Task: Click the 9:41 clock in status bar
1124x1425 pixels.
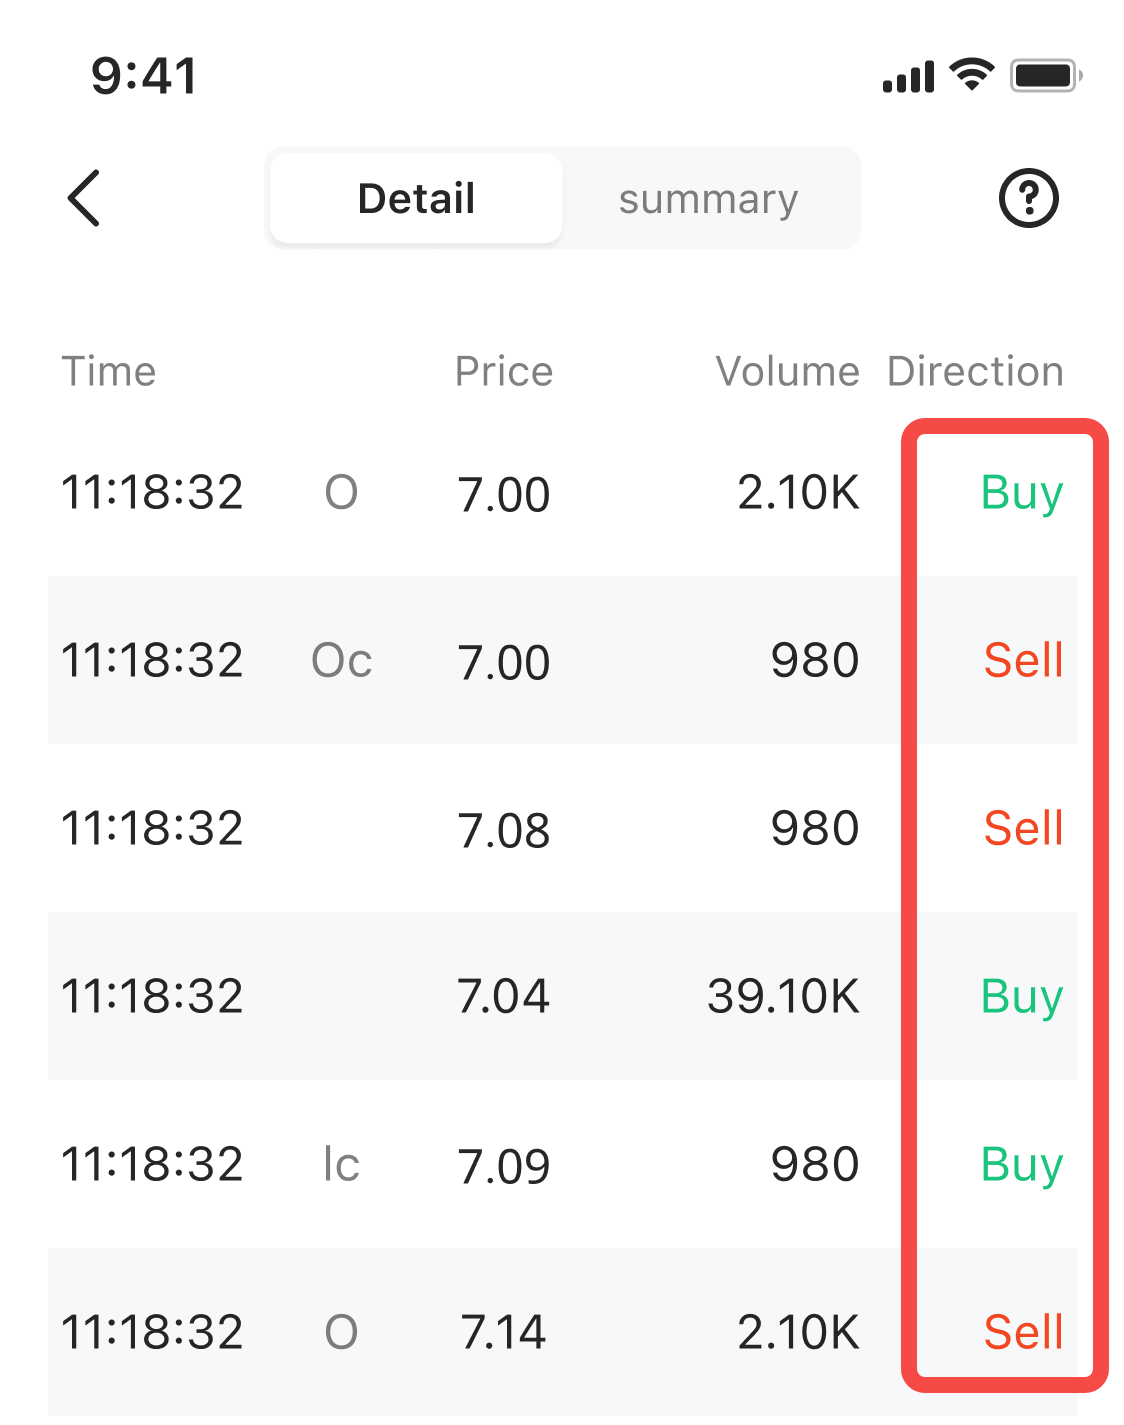Action: click(x=144, y=76)
